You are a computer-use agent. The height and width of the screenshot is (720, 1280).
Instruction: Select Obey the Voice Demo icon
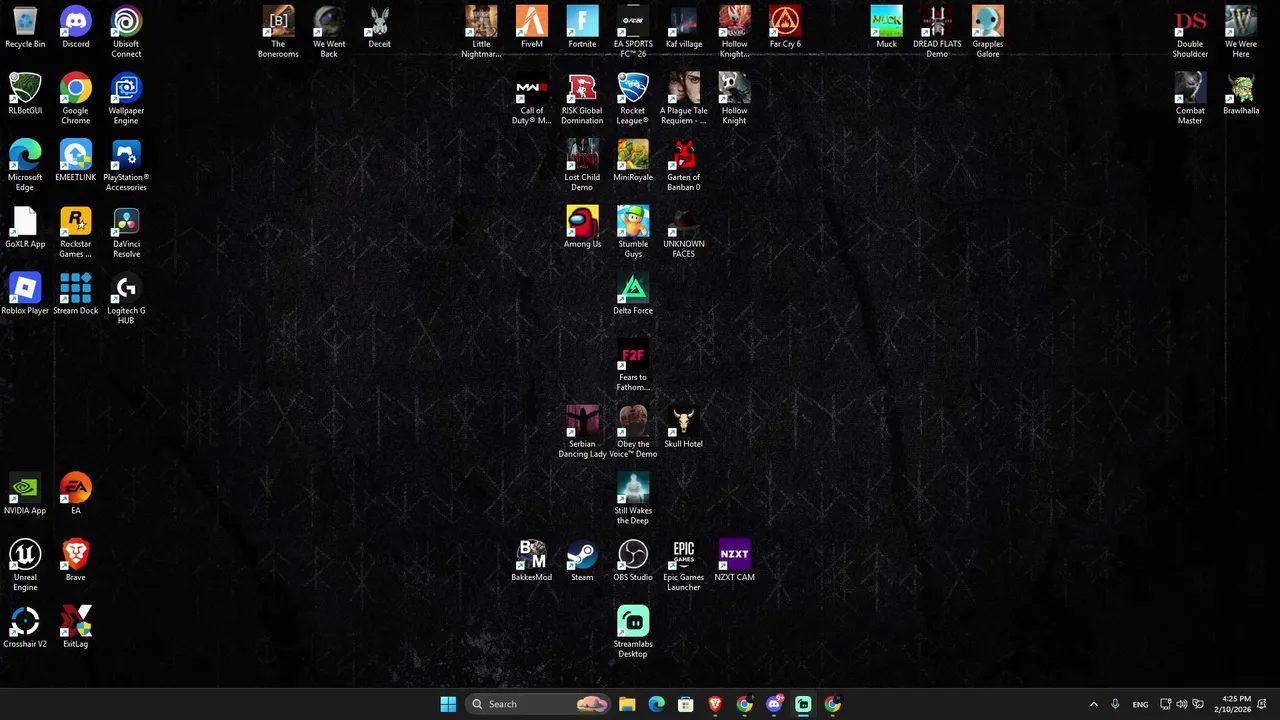coord(633,433)
